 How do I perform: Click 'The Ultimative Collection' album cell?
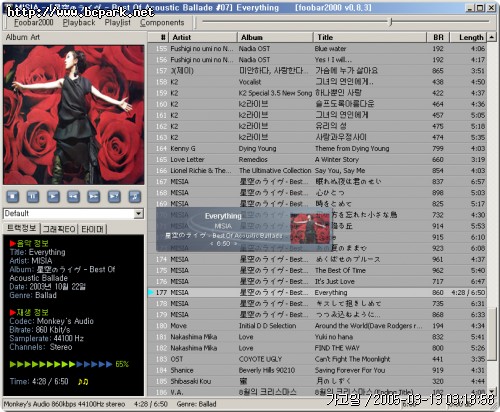point(275,170)
